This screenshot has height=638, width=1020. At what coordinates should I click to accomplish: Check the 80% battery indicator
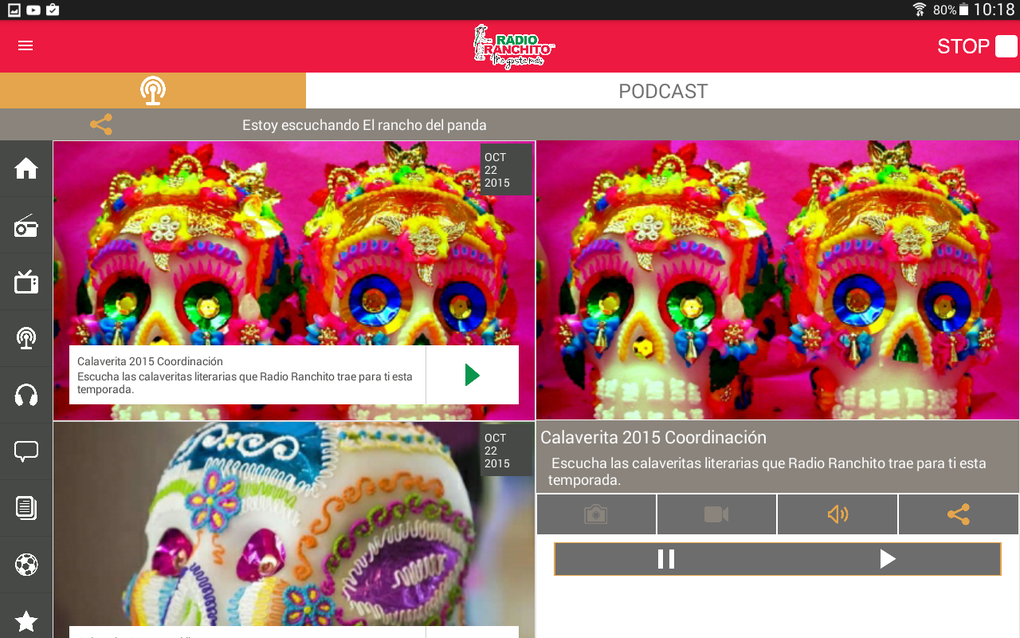tap(950, 10)
